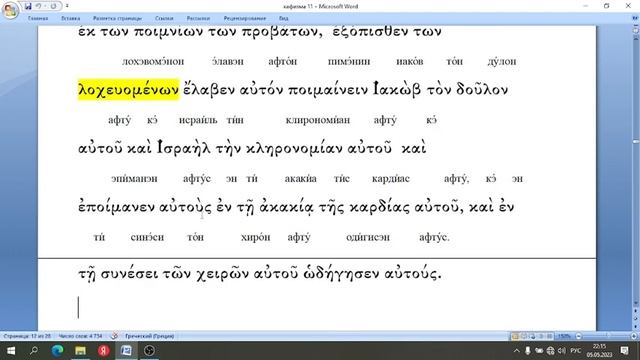This screenshot has height=360, width=640.
Task: Click the Greek word κληρονομίαν
Action: tap(295, 148)
